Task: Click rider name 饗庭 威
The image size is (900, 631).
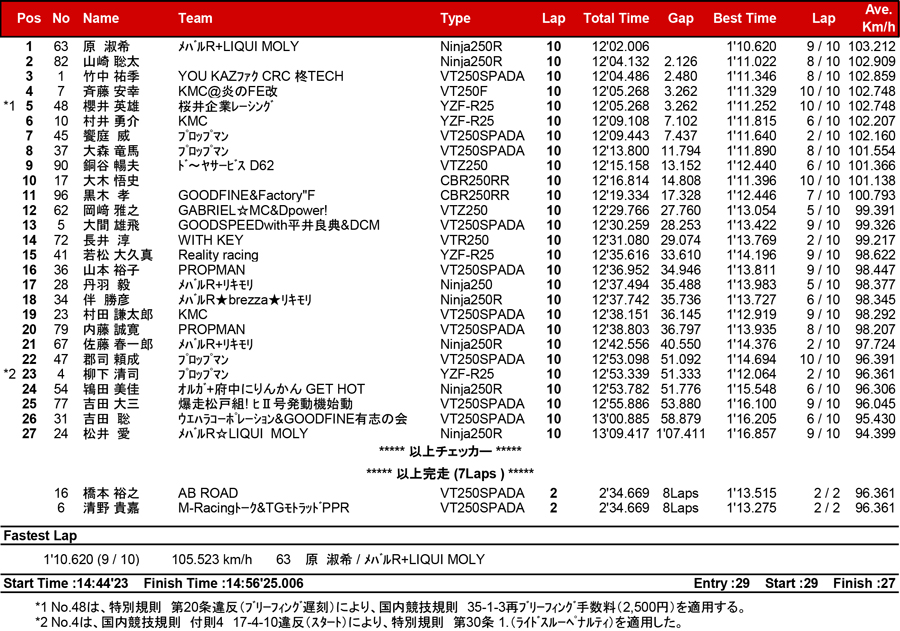Action: point(106,136)
